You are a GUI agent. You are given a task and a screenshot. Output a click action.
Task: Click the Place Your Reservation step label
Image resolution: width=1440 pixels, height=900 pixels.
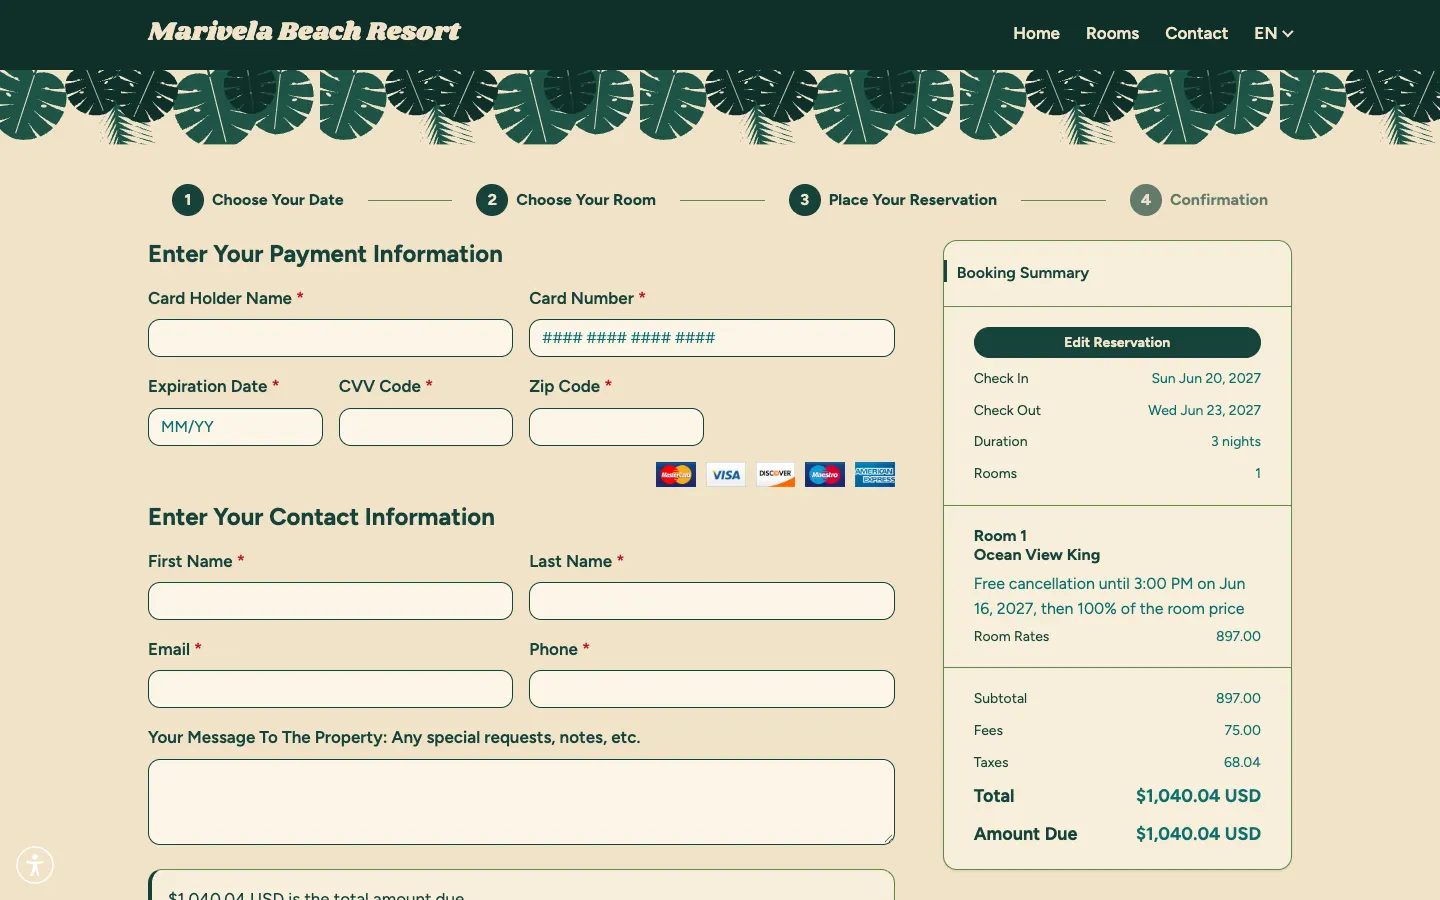pos(913,200)
